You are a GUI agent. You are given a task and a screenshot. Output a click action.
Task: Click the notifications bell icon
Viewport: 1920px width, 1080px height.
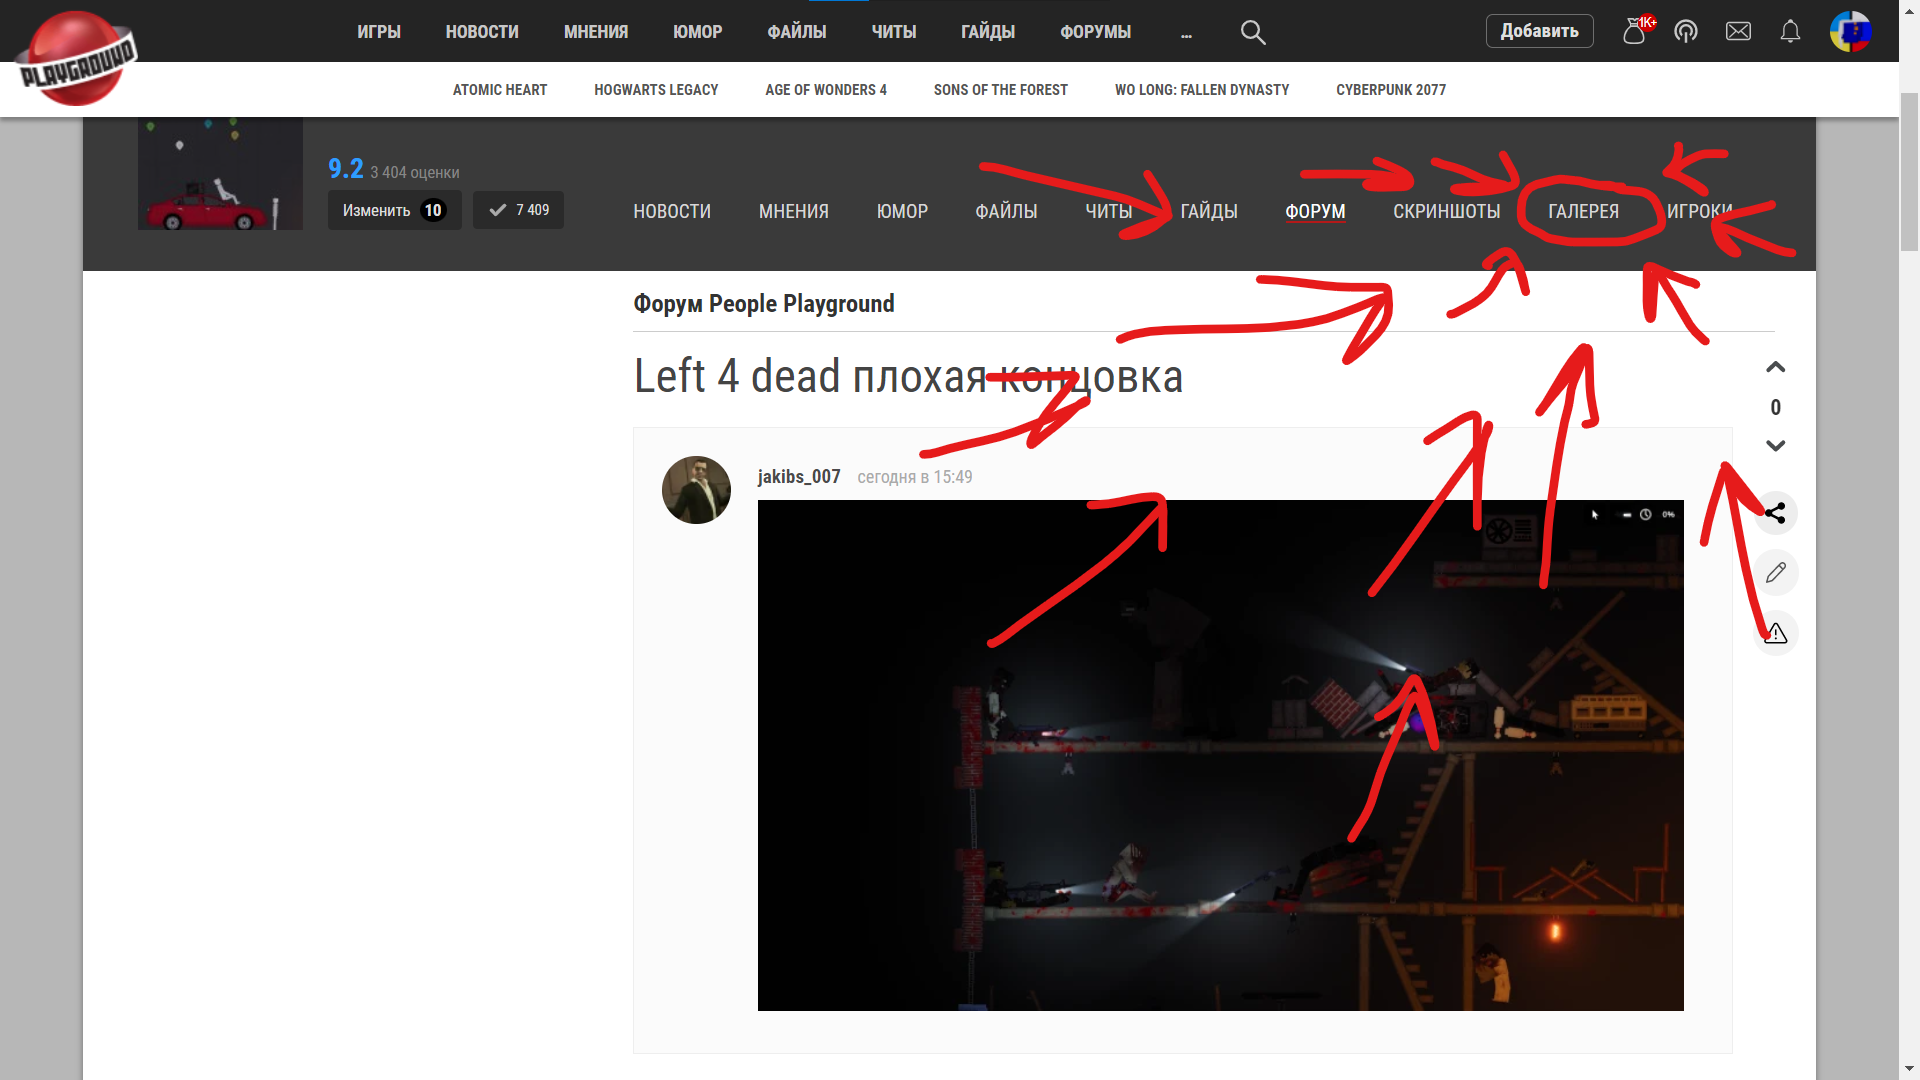(1790, 32)
